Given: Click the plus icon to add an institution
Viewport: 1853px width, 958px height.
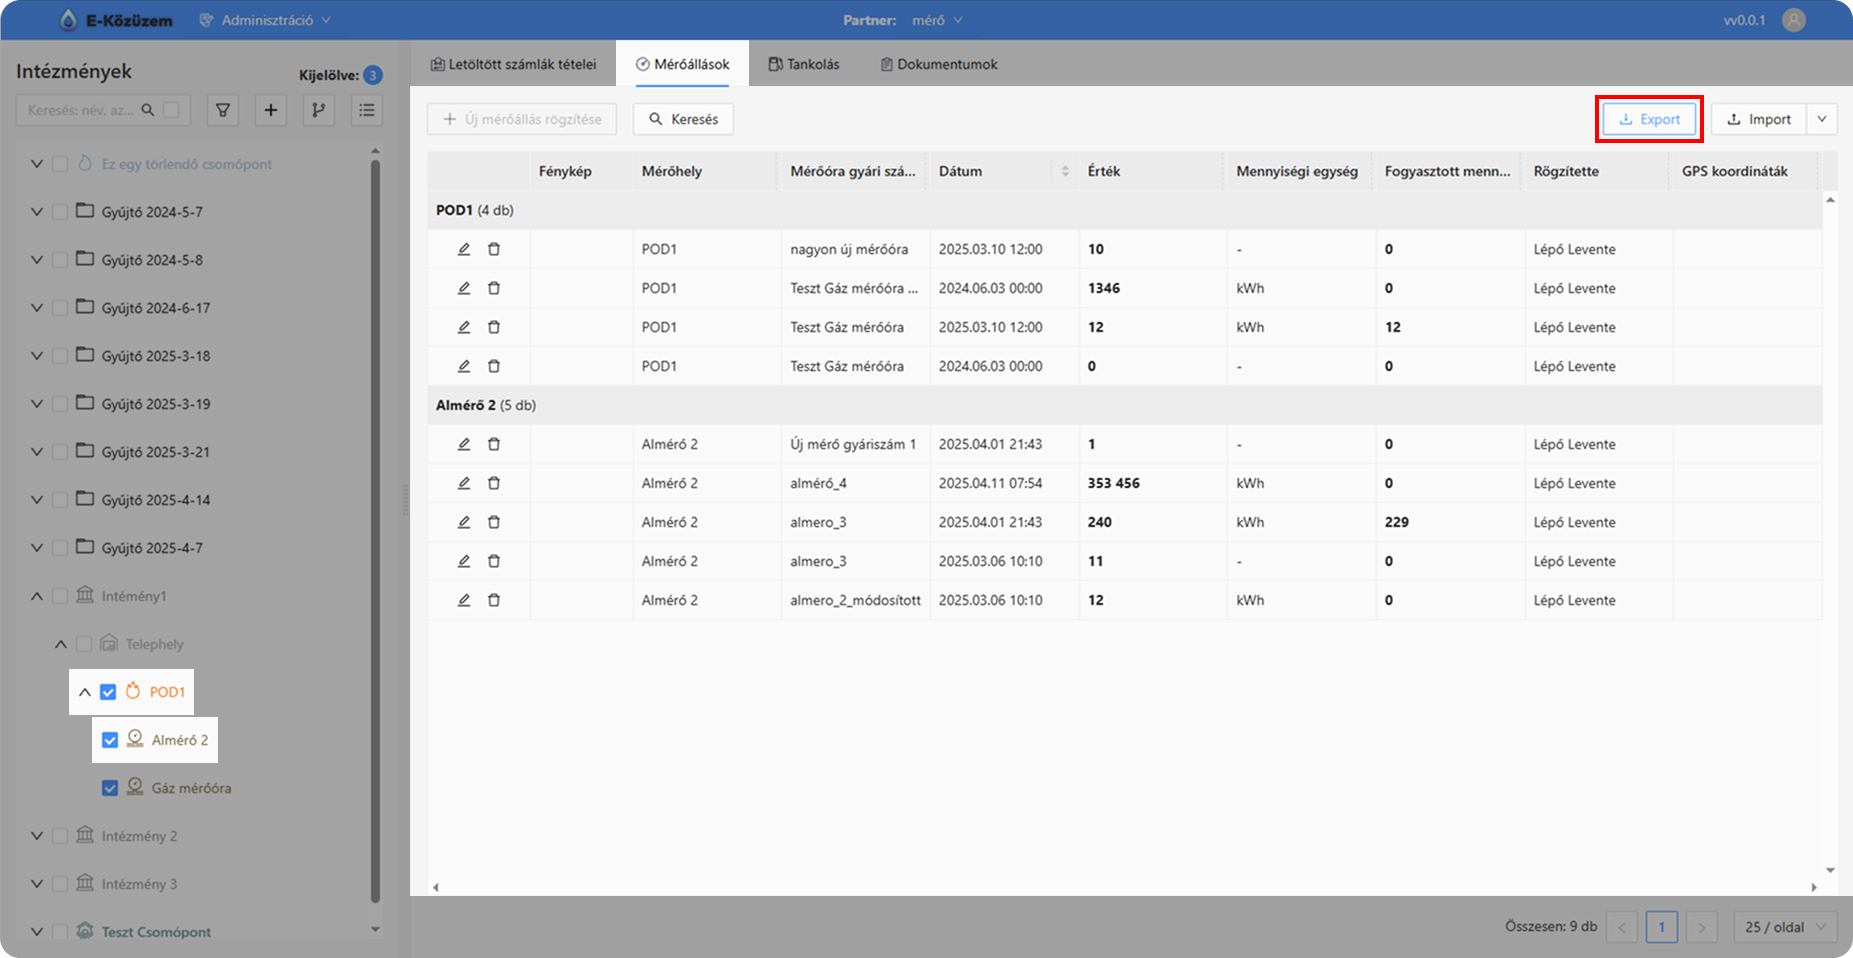Looking at the screenshot, I should (270, 110).
